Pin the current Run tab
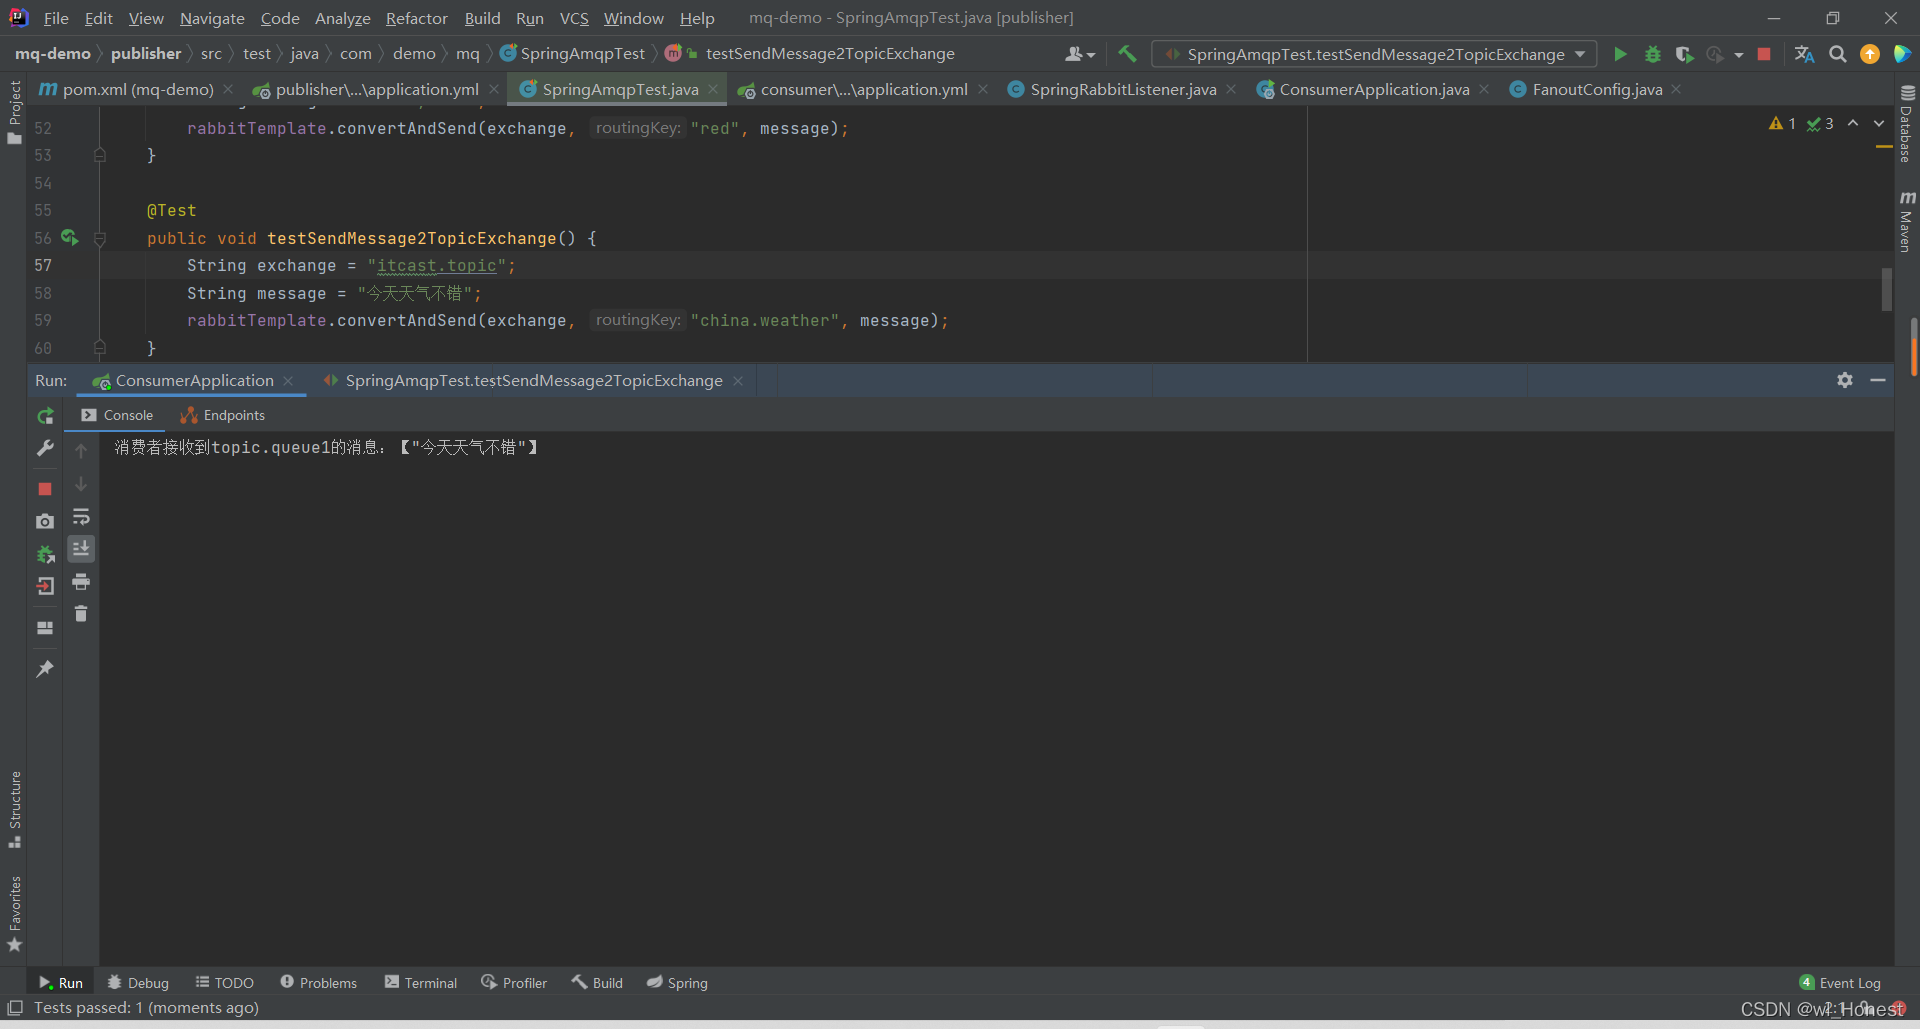The image size is (1920, 1029). (45, 669)
